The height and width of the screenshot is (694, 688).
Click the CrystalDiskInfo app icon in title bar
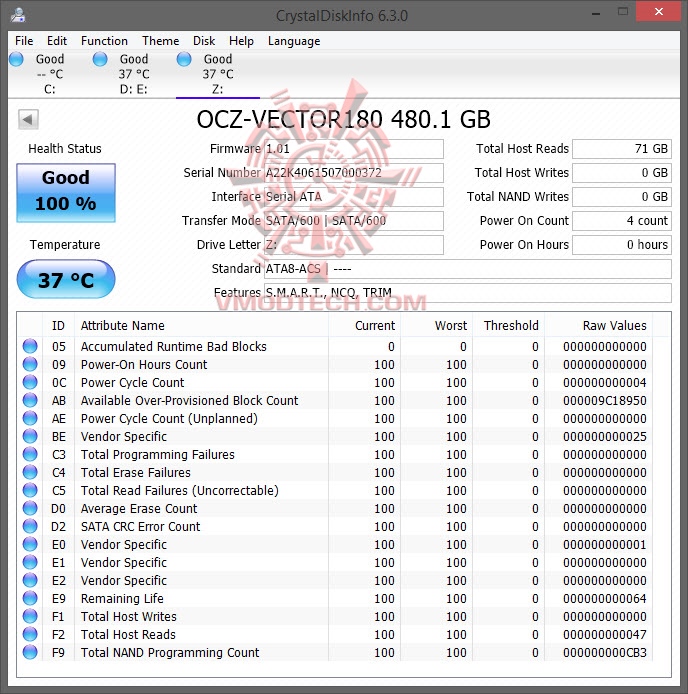pyautogui.click(x=18, y=15)
